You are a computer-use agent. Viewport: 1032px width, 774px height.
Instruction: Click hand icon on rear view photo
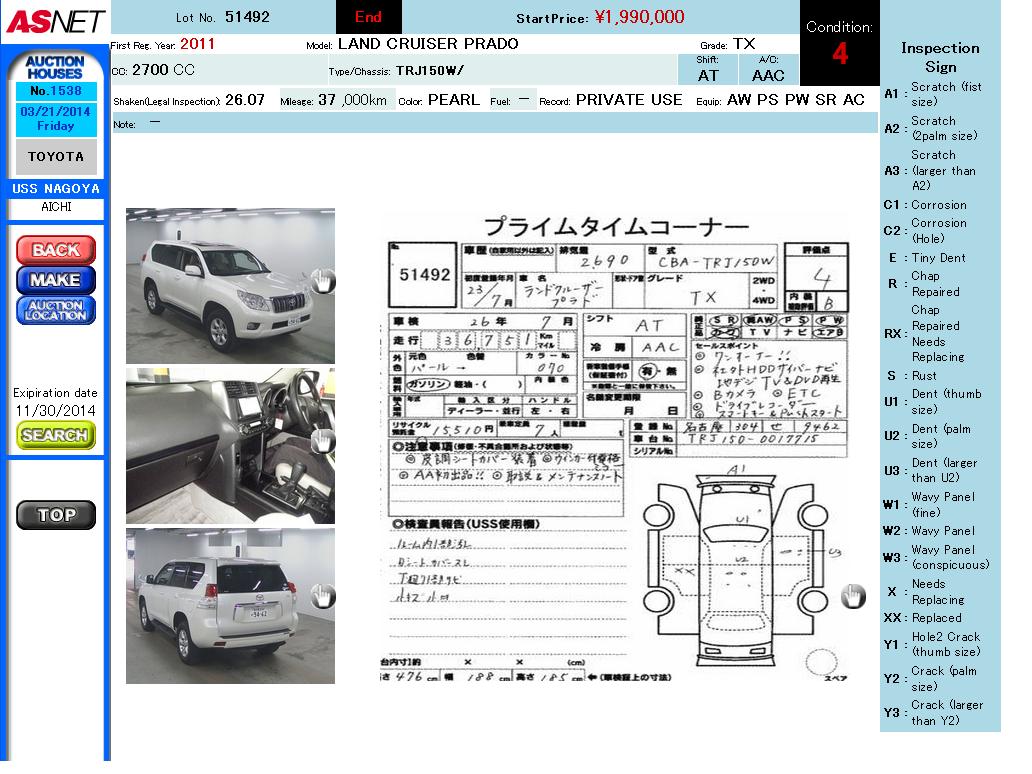pos(322,597)
